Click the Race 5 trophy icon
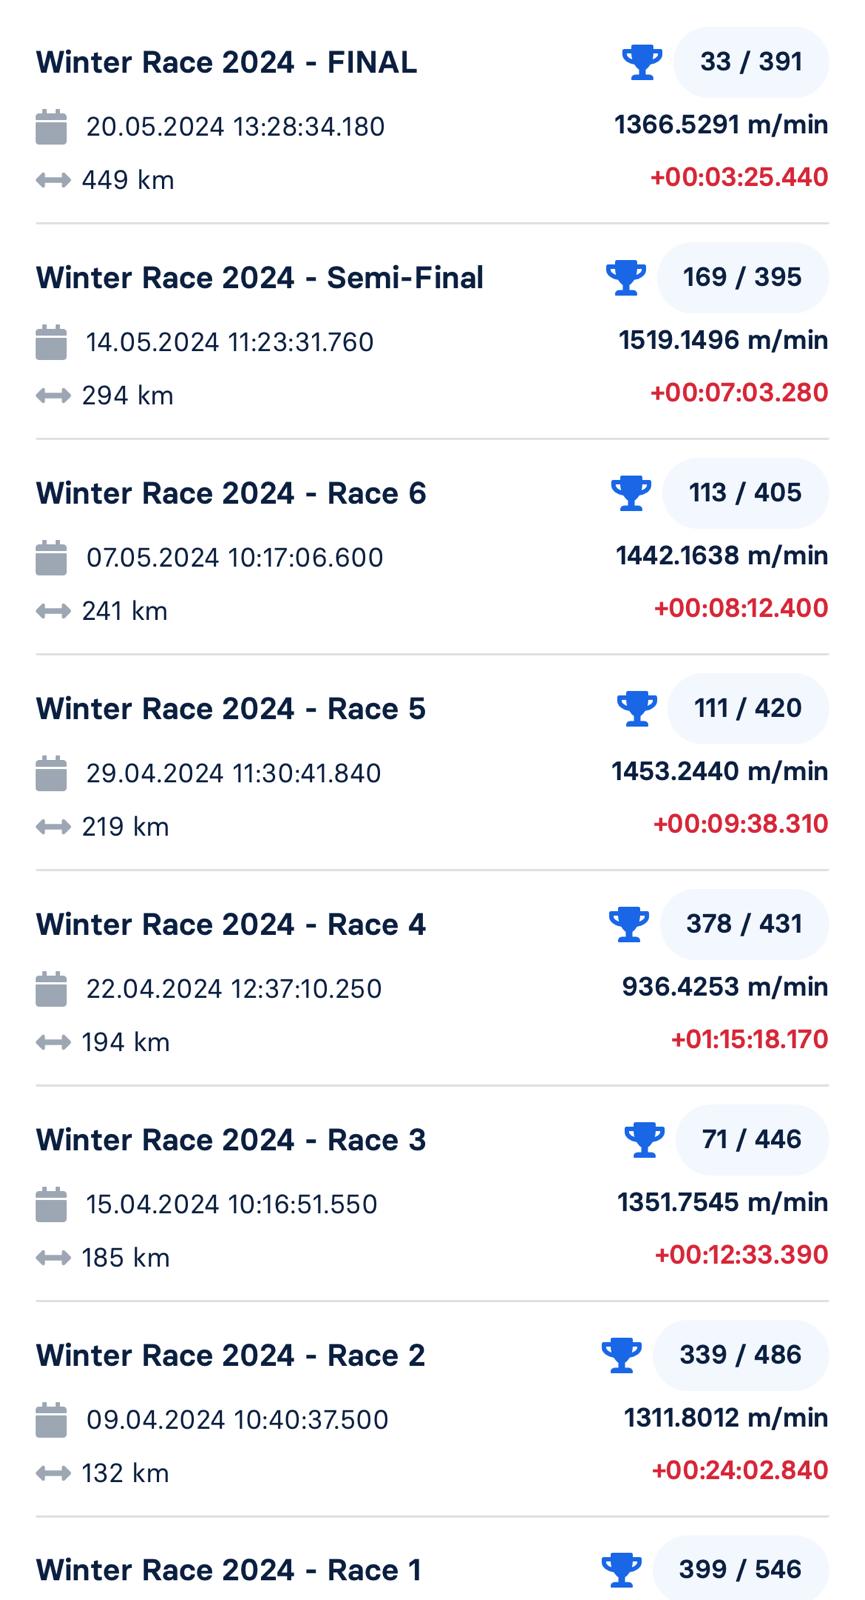This screenshot has height=1600, width=865. coord(637,708)
